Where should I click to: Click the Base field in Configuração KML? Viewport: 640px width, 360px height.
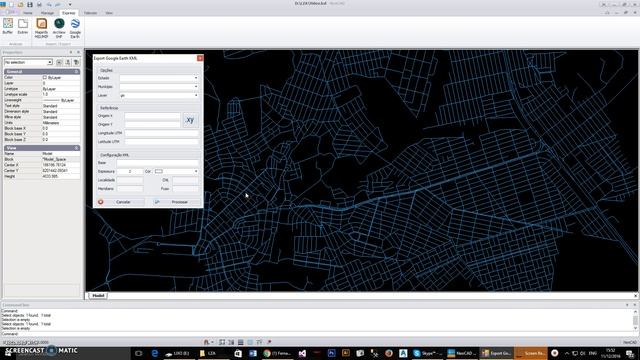[x=158, y=162]
